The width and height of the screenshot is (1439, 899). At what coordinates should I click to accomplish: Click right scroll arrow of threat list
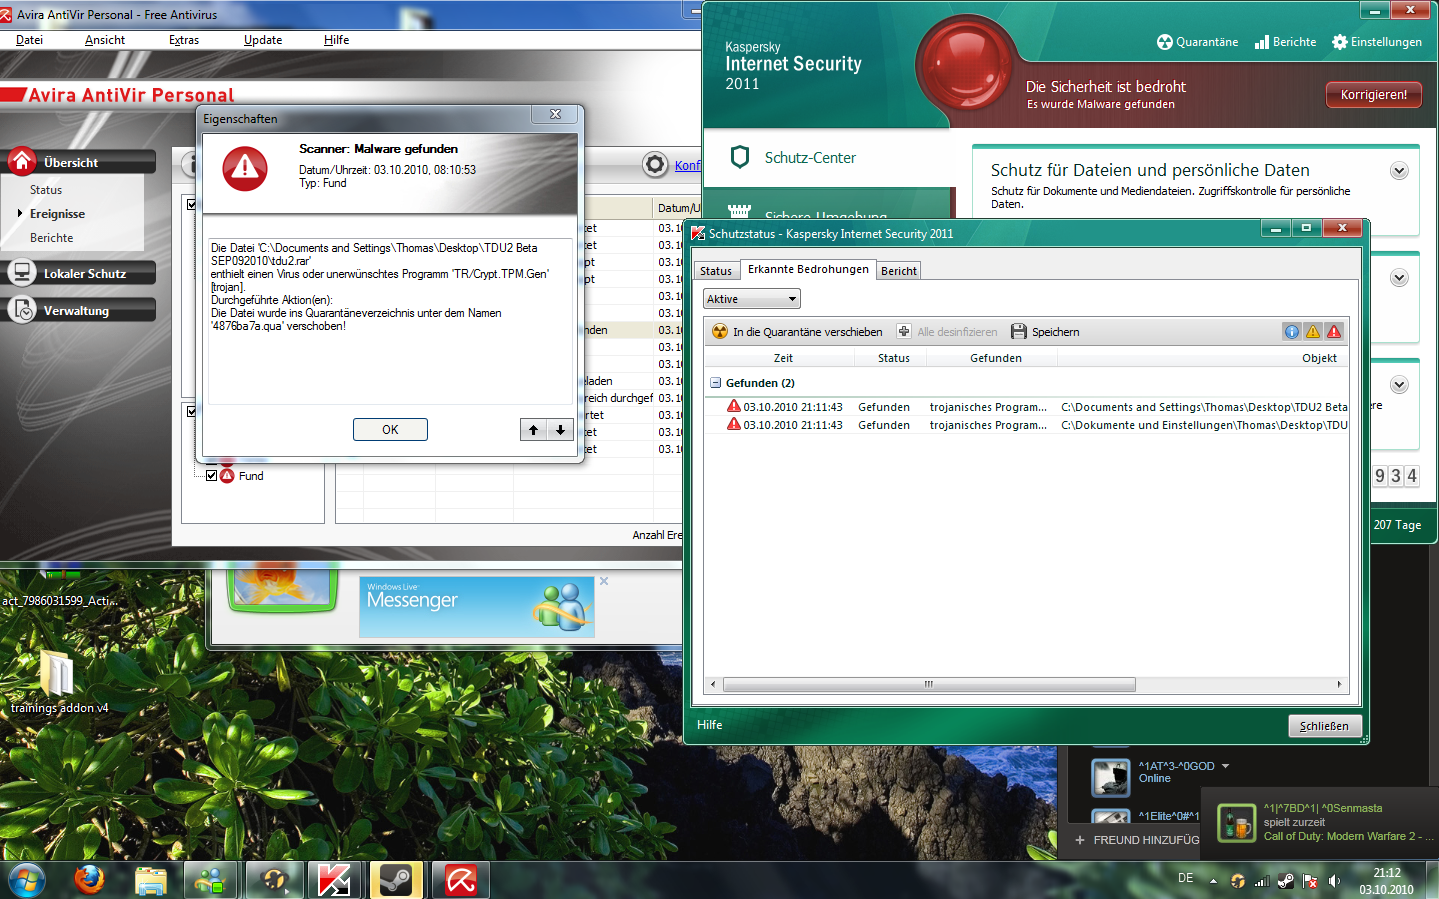click(1340, 685)
